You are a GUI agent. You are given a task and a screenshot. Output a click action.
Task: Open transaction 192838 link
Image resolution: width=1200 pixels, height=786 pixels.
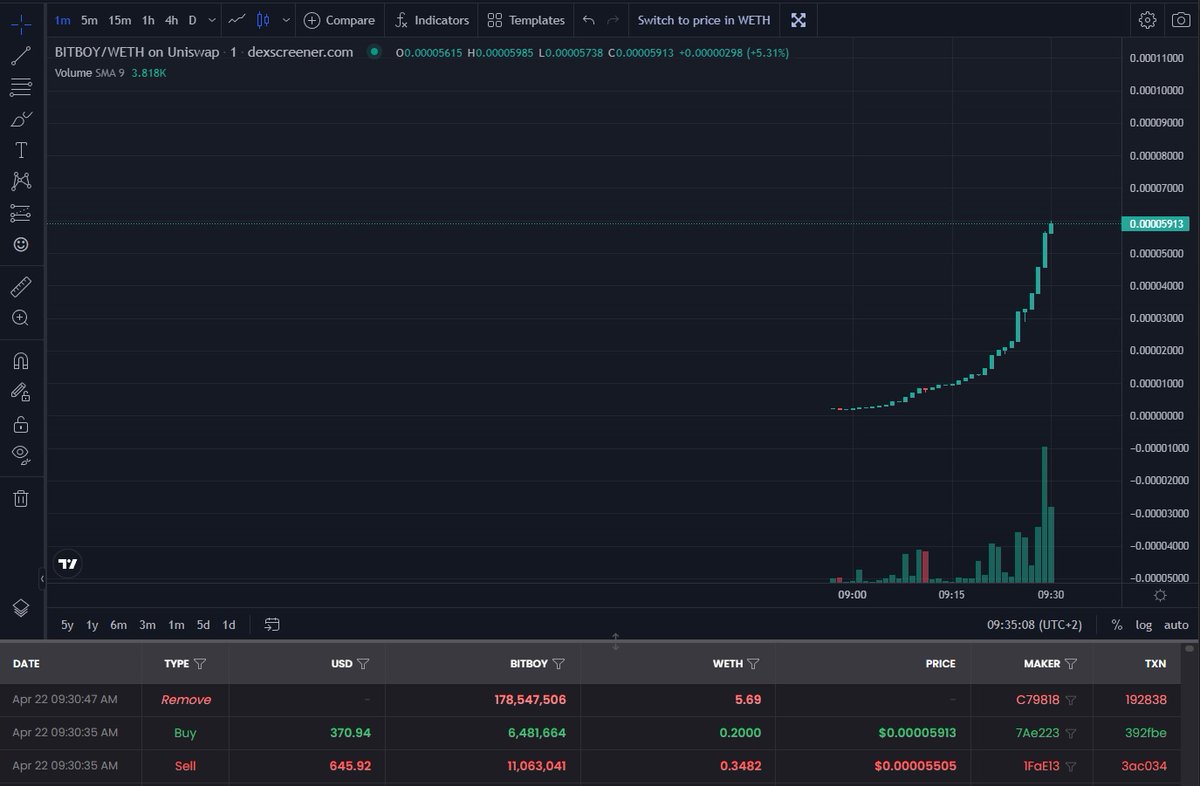pos(1146,700)
